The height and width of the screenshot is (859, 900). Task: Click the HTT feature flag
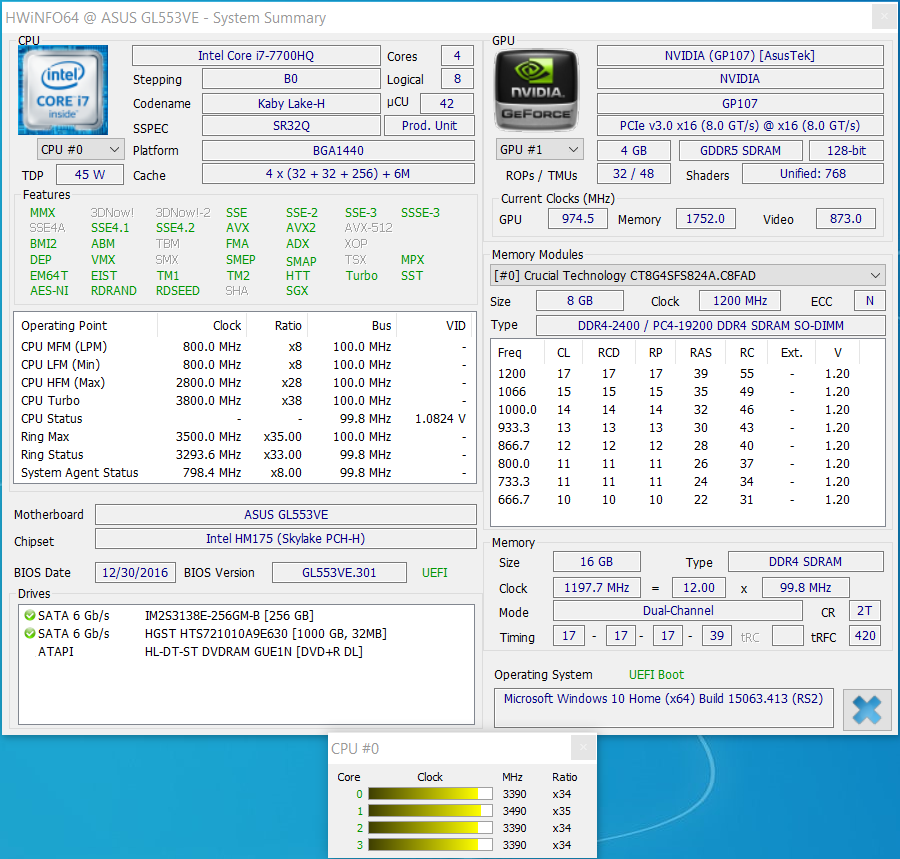tap(298, 276)
